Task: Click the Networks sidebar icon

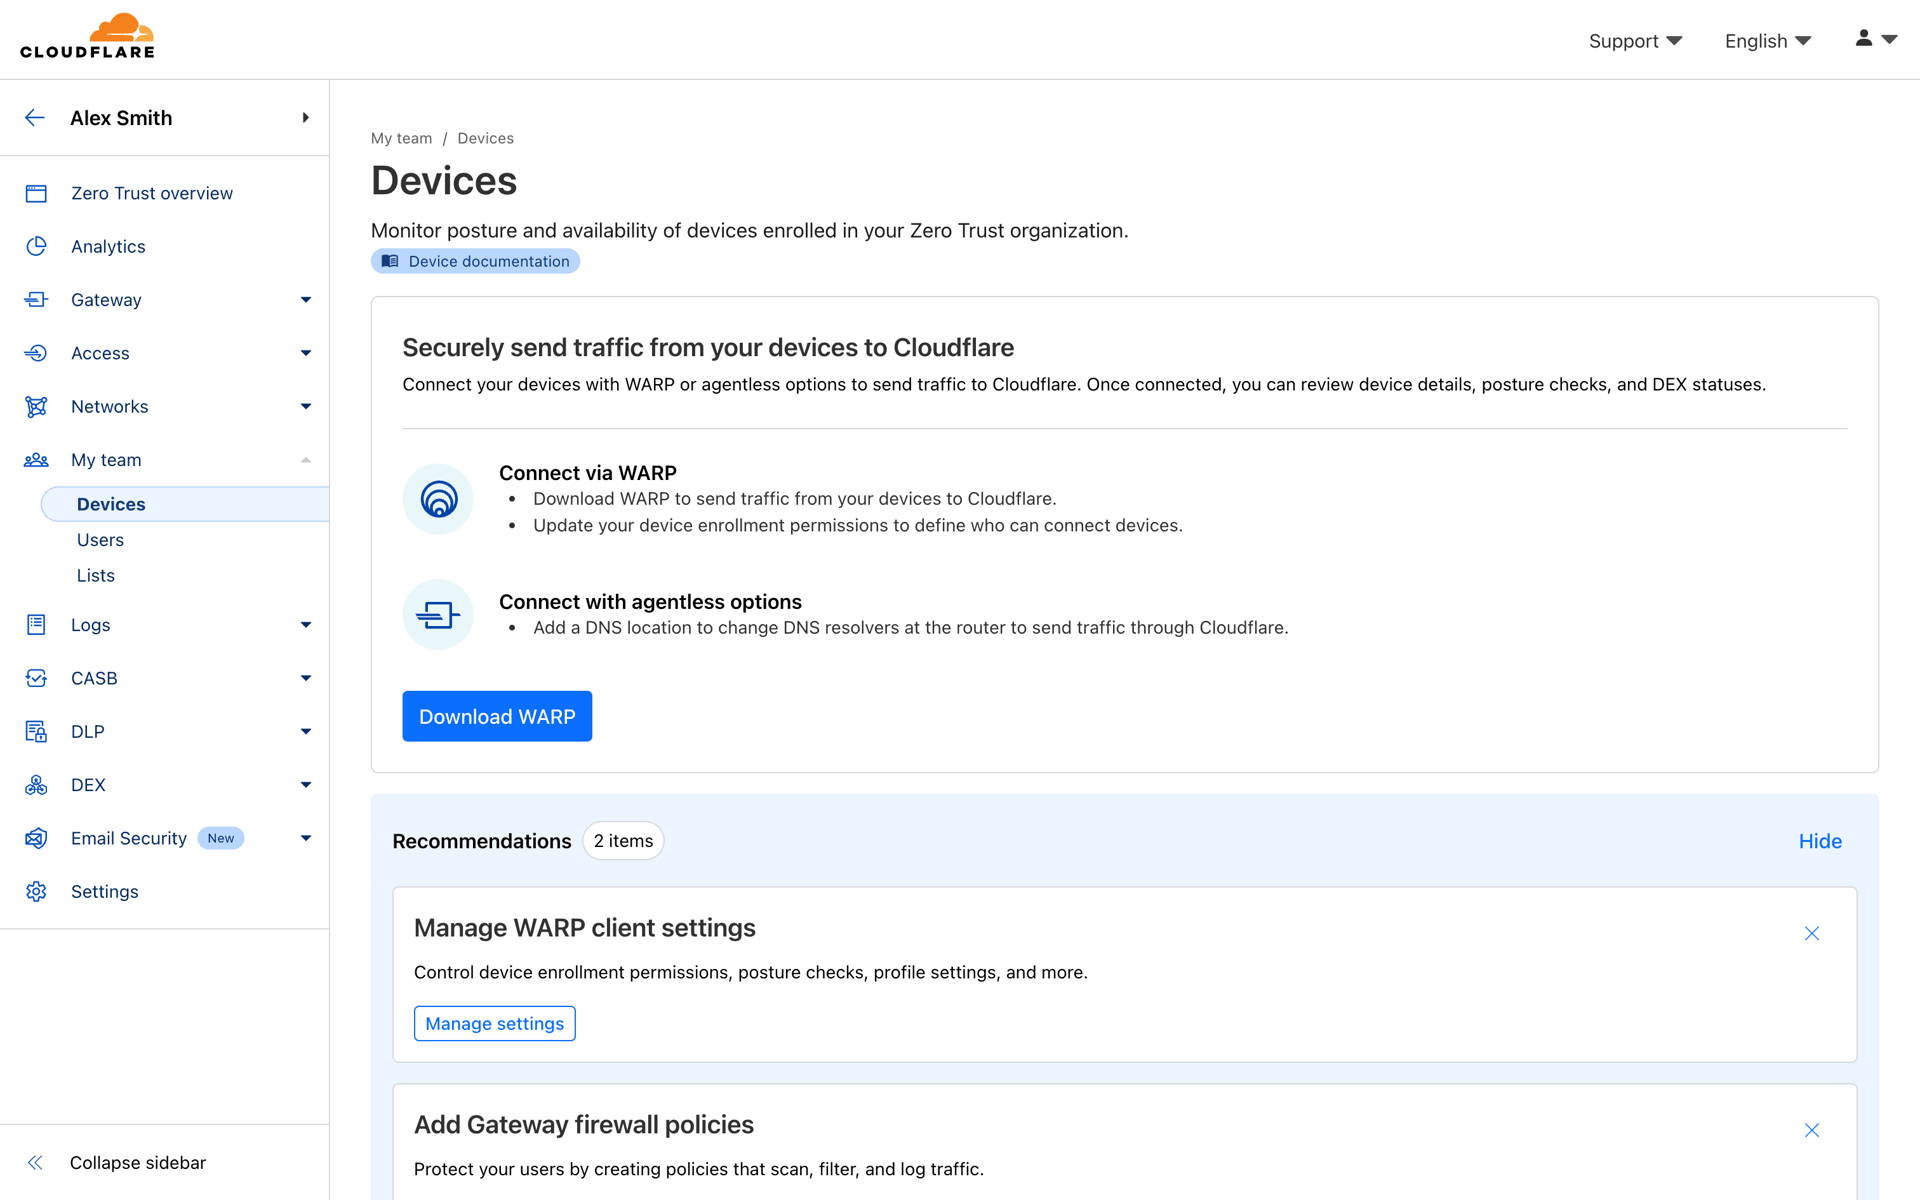Action: coord(36,406)
